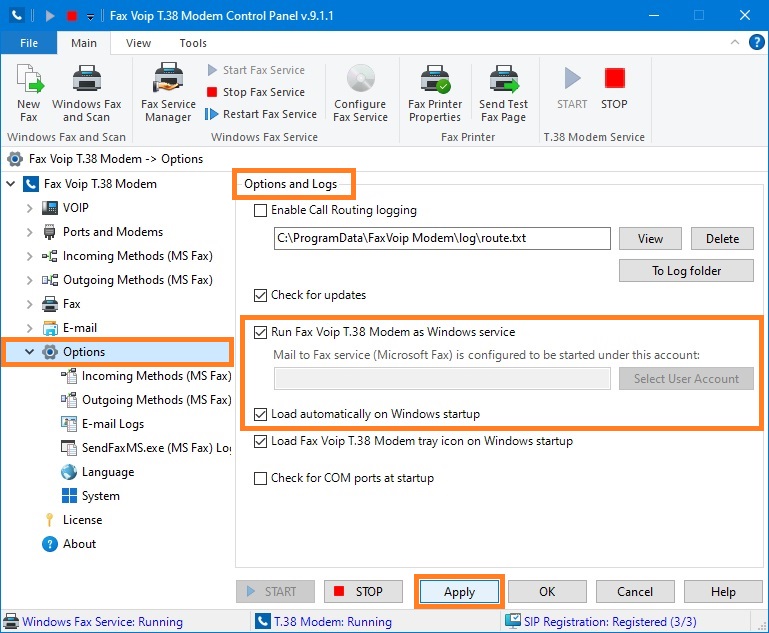The width and height of the screenshot is (769, 633).
Task: Click Send Test Fax Page
Action: [x=503, y=93]
